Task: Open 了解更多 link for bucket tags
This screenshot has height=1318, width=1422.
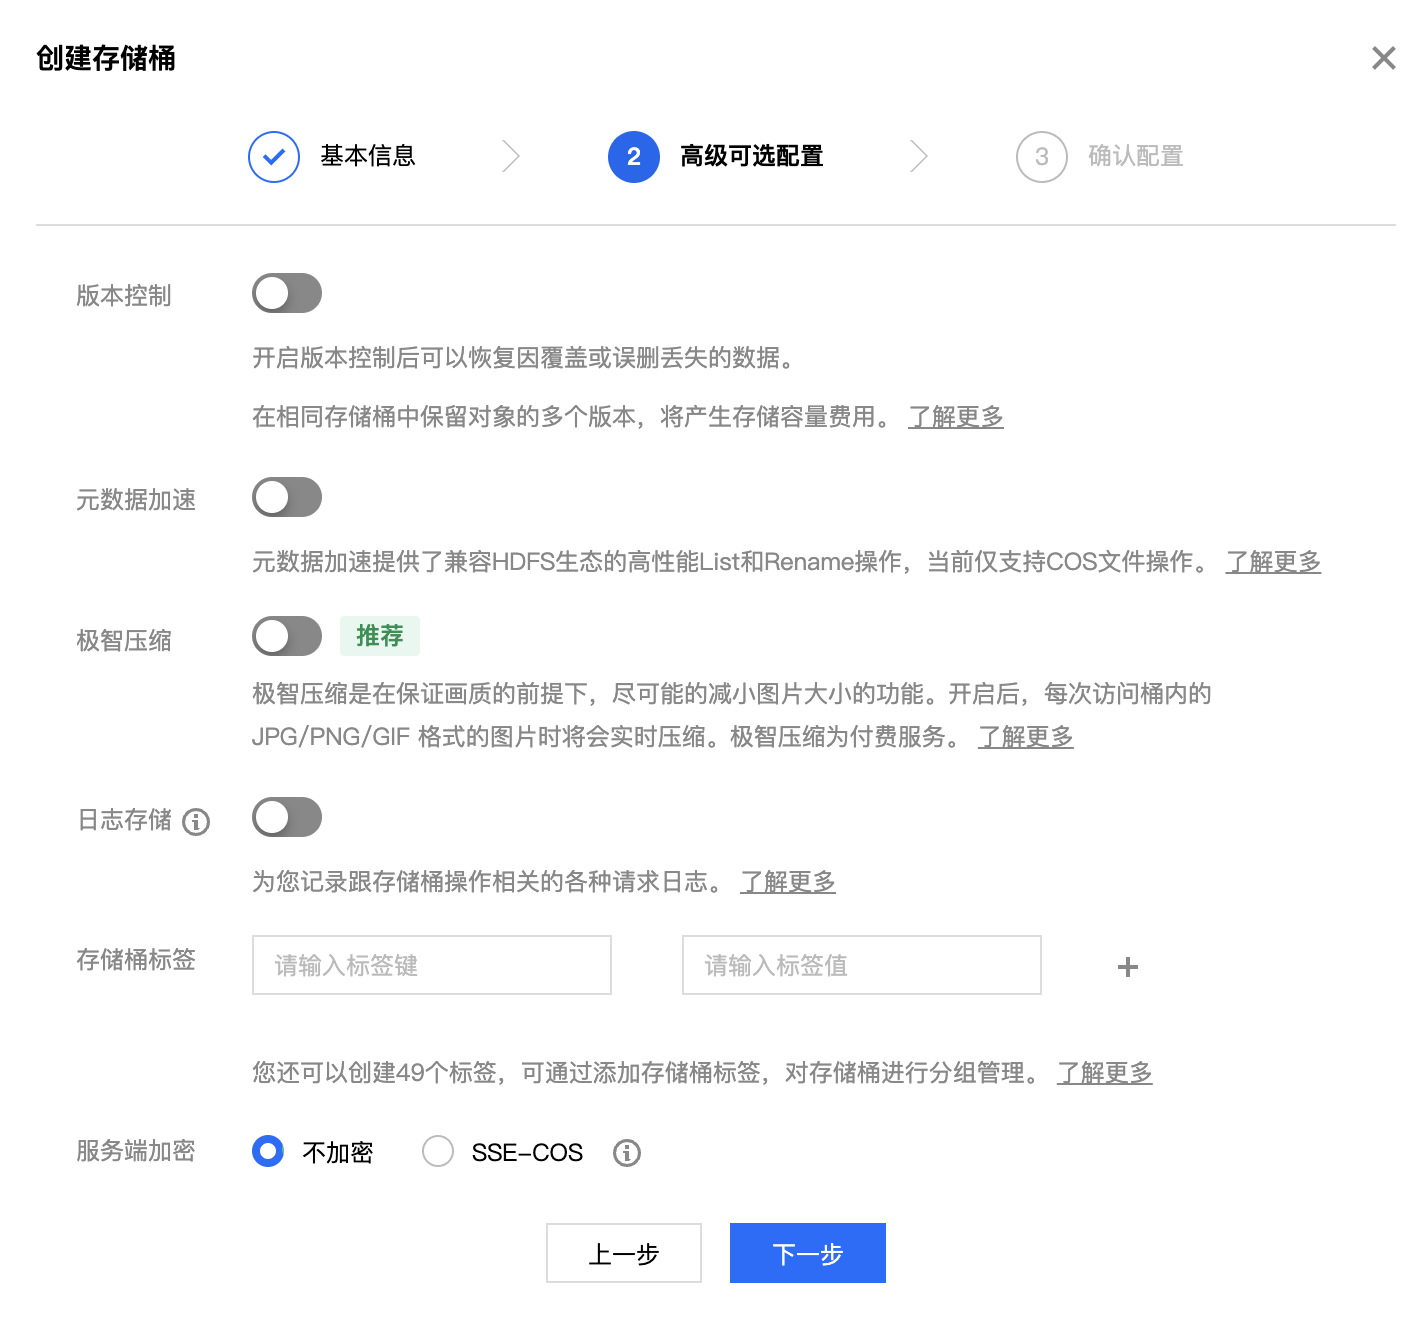Action: click(1105, 1073)
